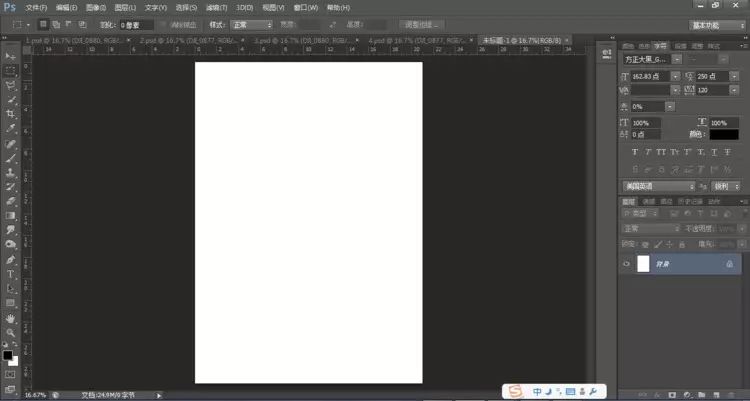Open the 编辑(E) menu
This screenshot has height=401, width=750.
[66, 8]
